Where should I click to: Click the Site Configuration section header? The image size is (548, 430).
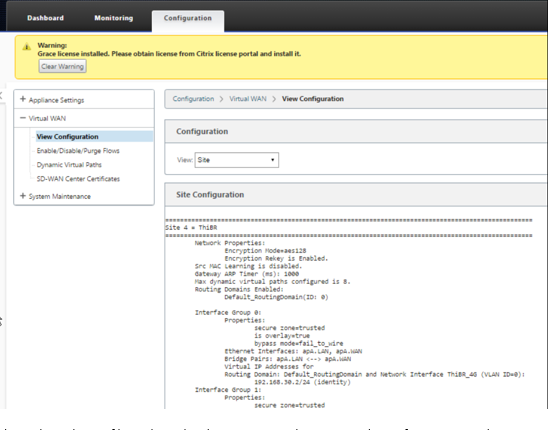point(210,195)
